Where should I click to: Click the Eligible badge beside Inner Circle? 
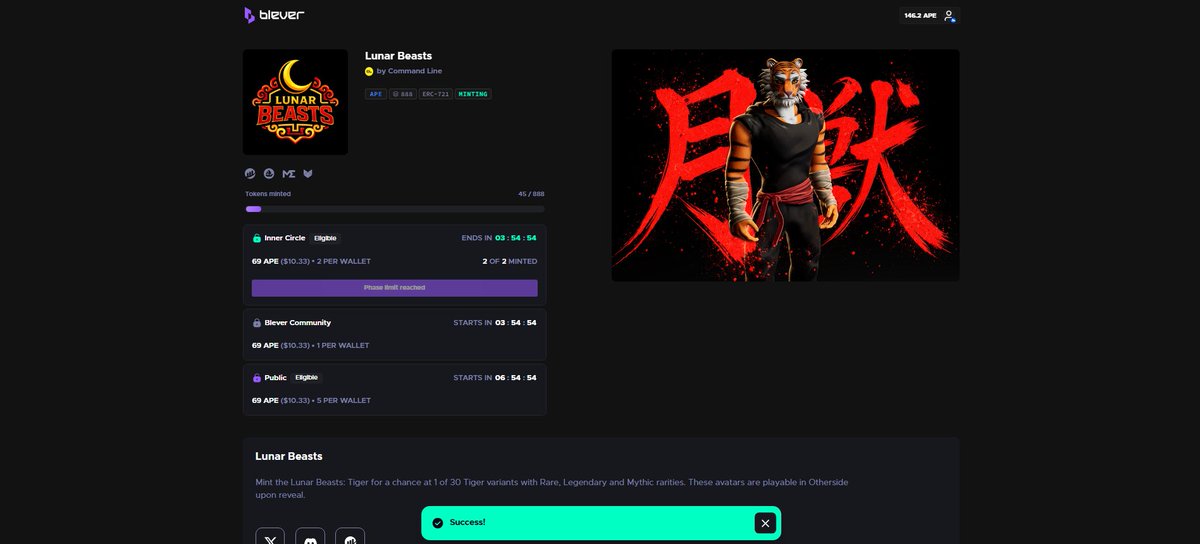pyautogui.click(x=325, y=238)
